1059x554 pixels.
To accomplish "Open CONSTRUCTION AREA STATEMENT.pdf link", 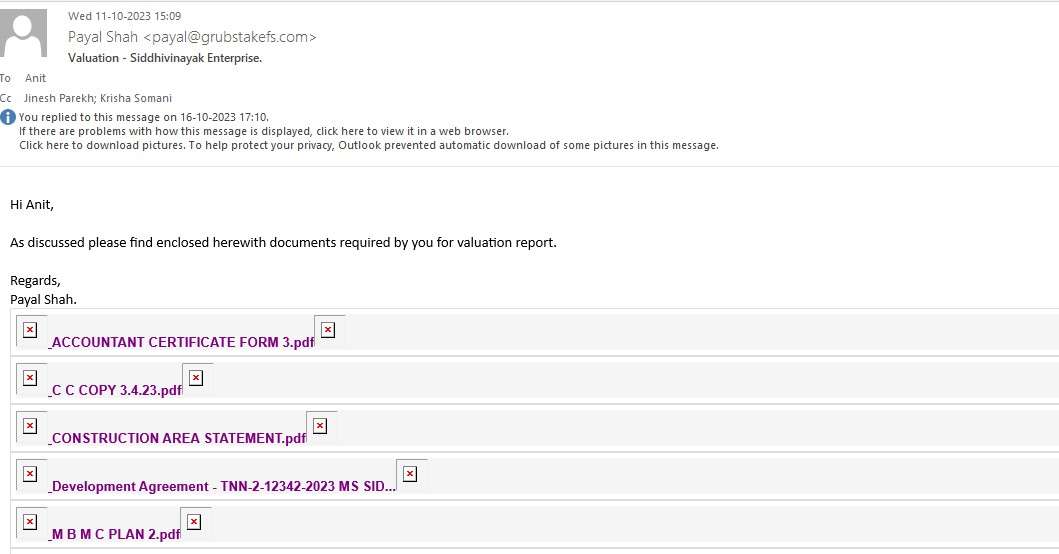I will click(178, 438).
